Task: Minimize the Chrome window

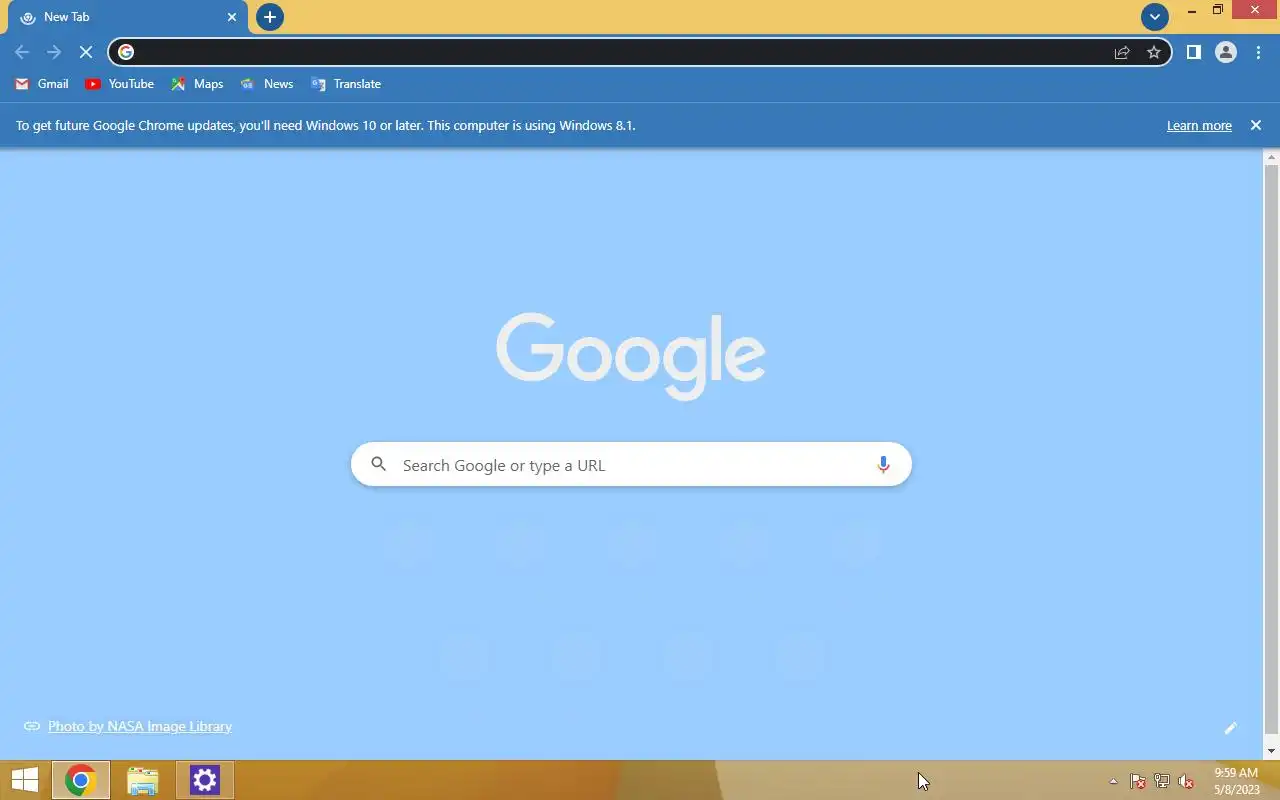Action: tap(1192, 10)
